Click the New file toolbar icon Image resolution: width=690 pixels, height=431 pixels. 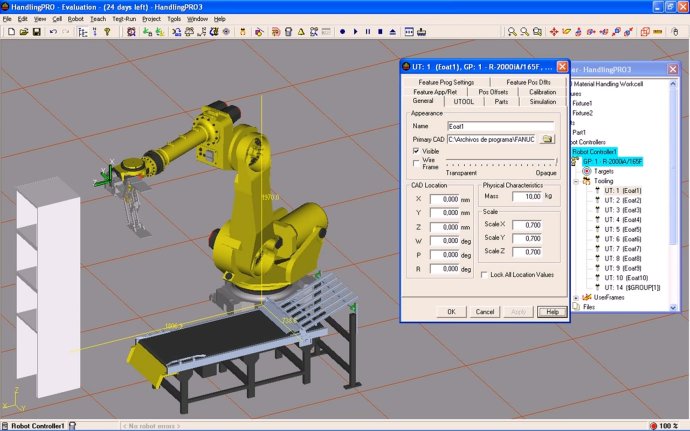point(9,32)
